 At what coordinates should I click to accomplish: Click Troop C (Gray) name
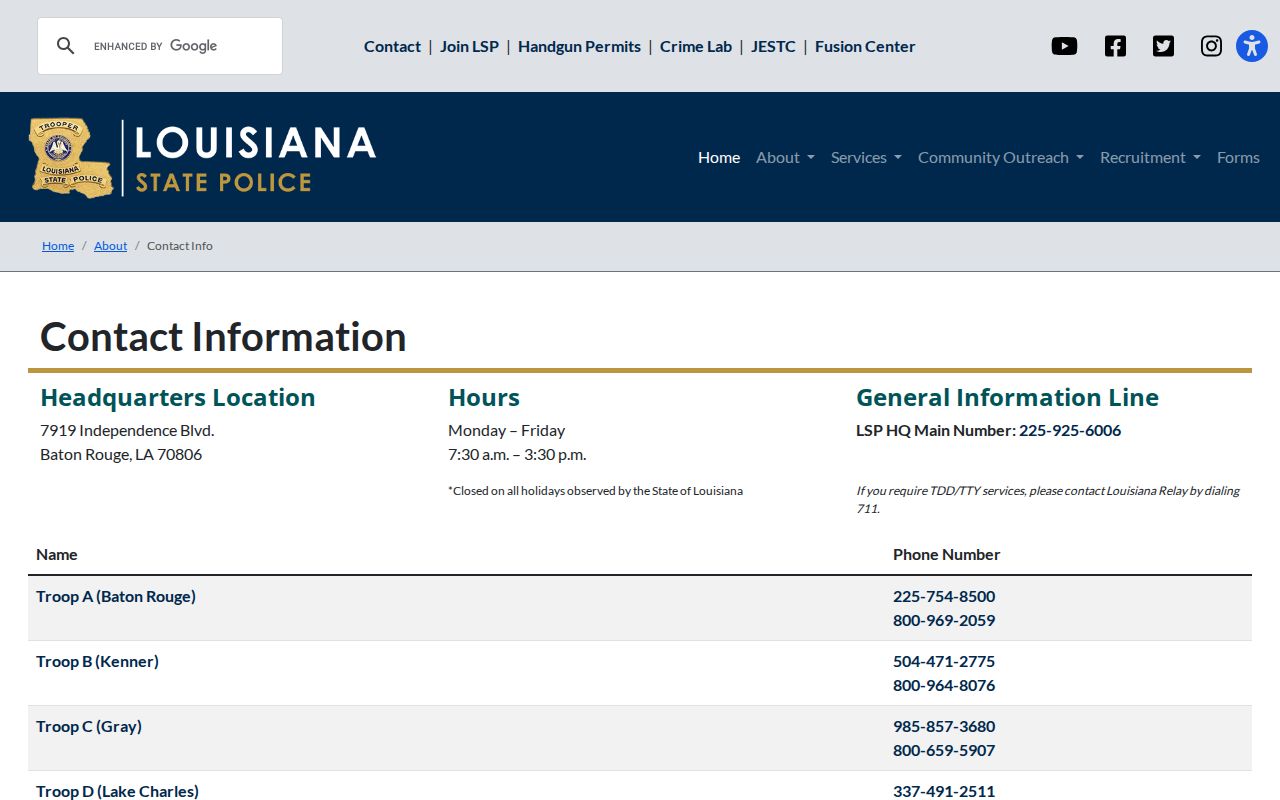[x=89, y=727]
